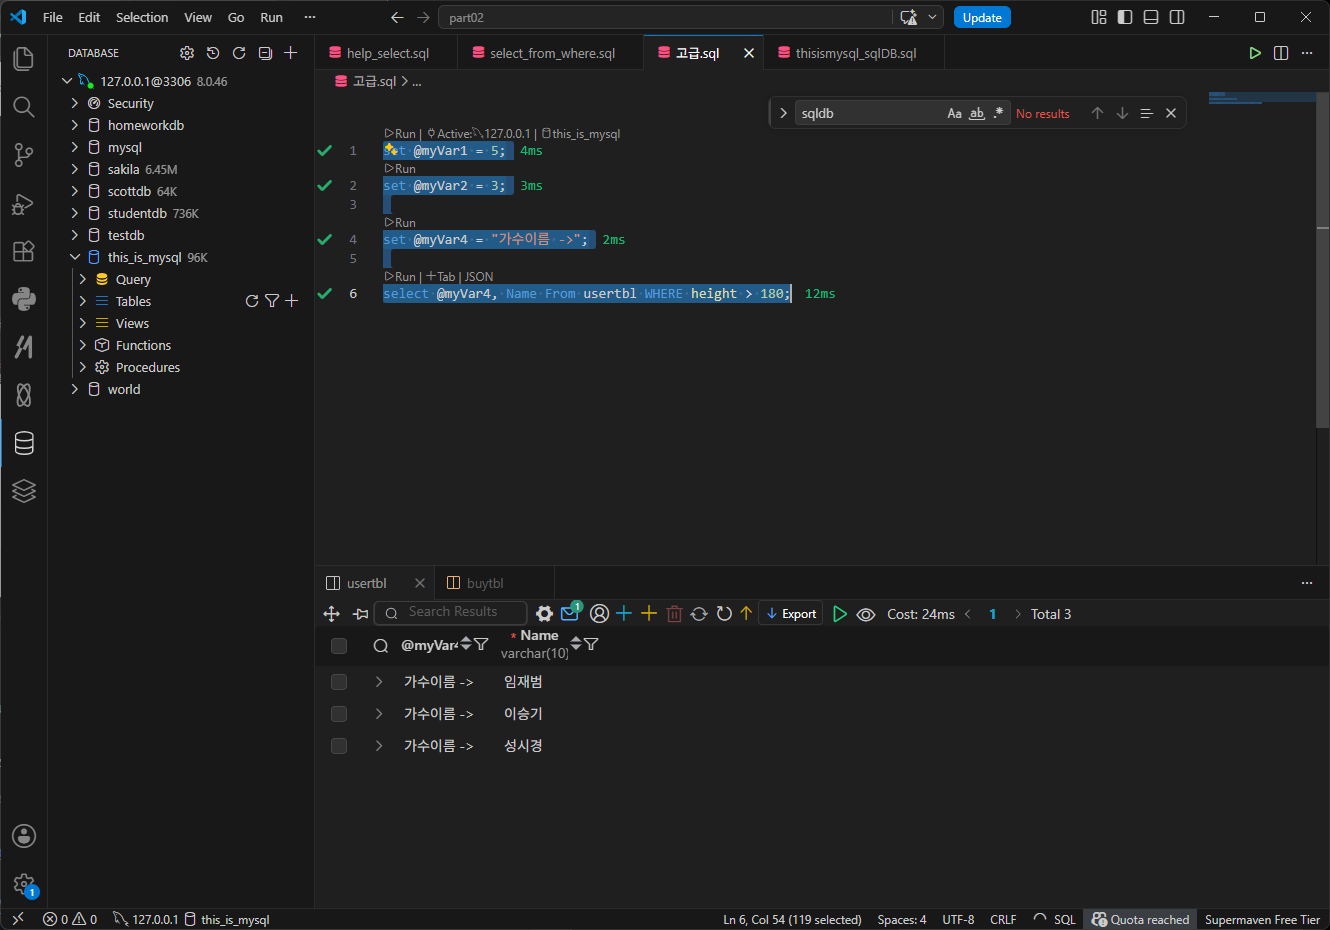
Task: Open Accounts icon in activity bar
Action: (x=24, y=836)
